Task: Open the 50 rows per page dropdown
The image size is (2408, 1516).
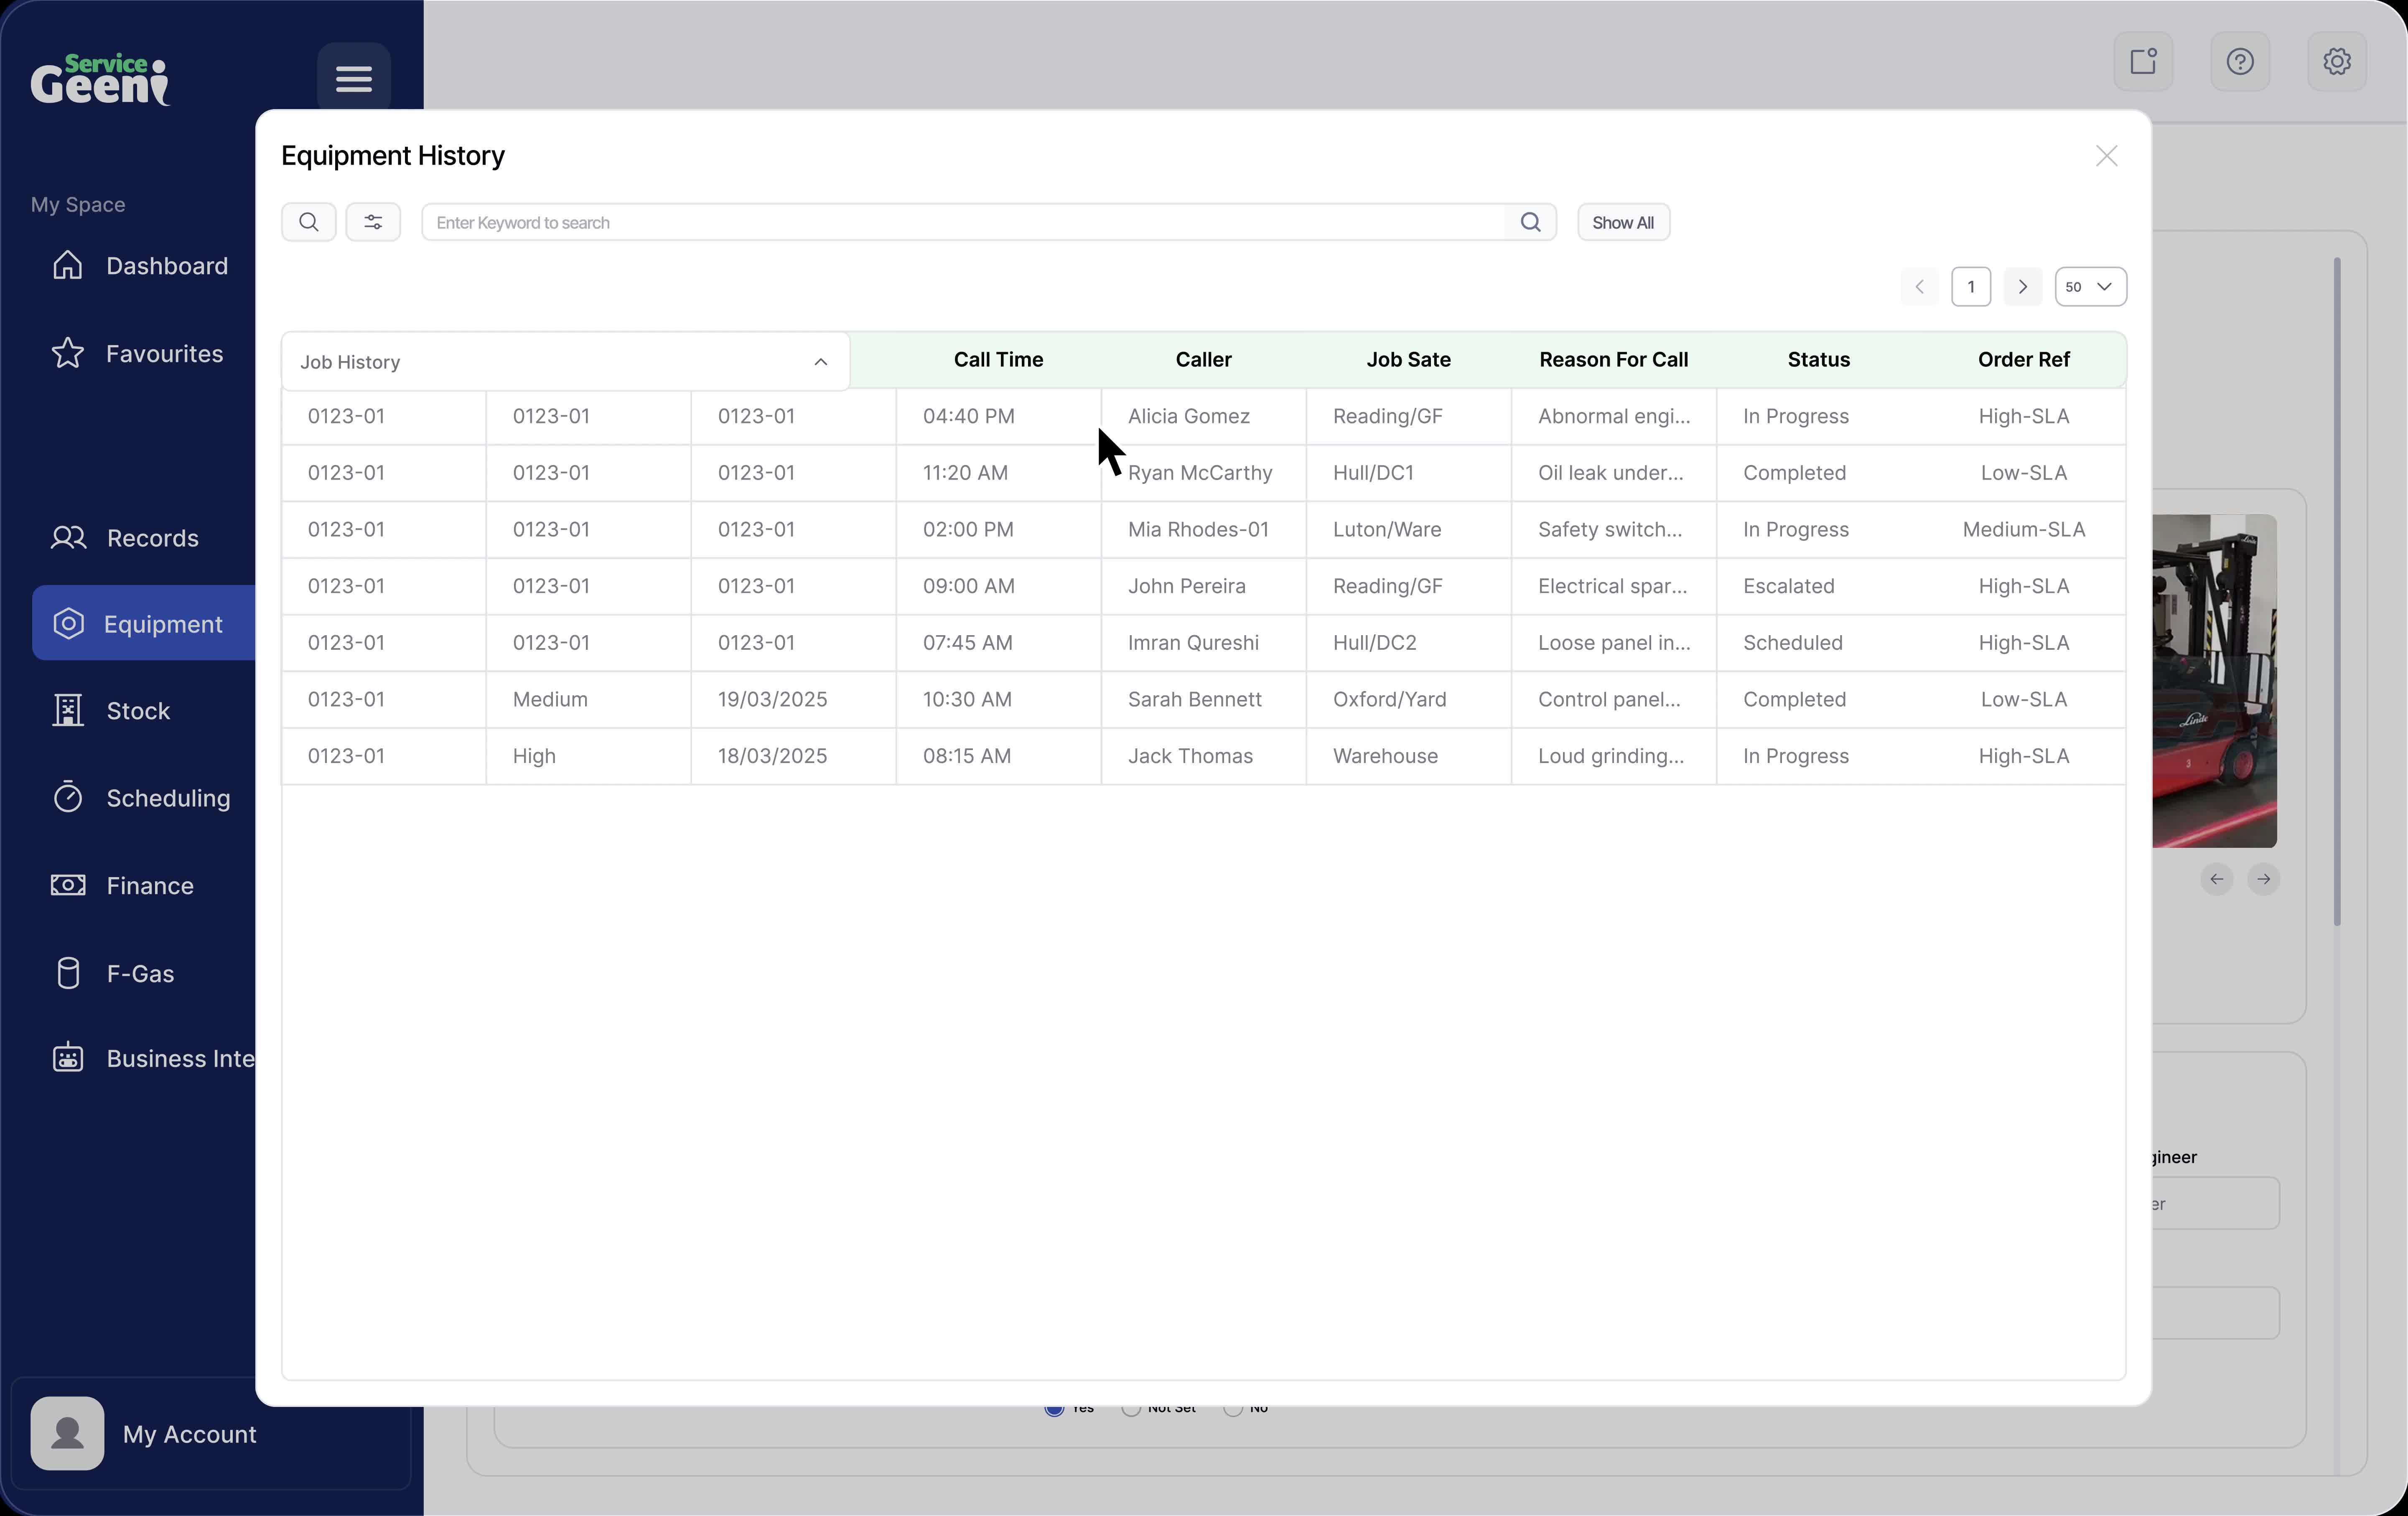Action: tap(2090, 287)
